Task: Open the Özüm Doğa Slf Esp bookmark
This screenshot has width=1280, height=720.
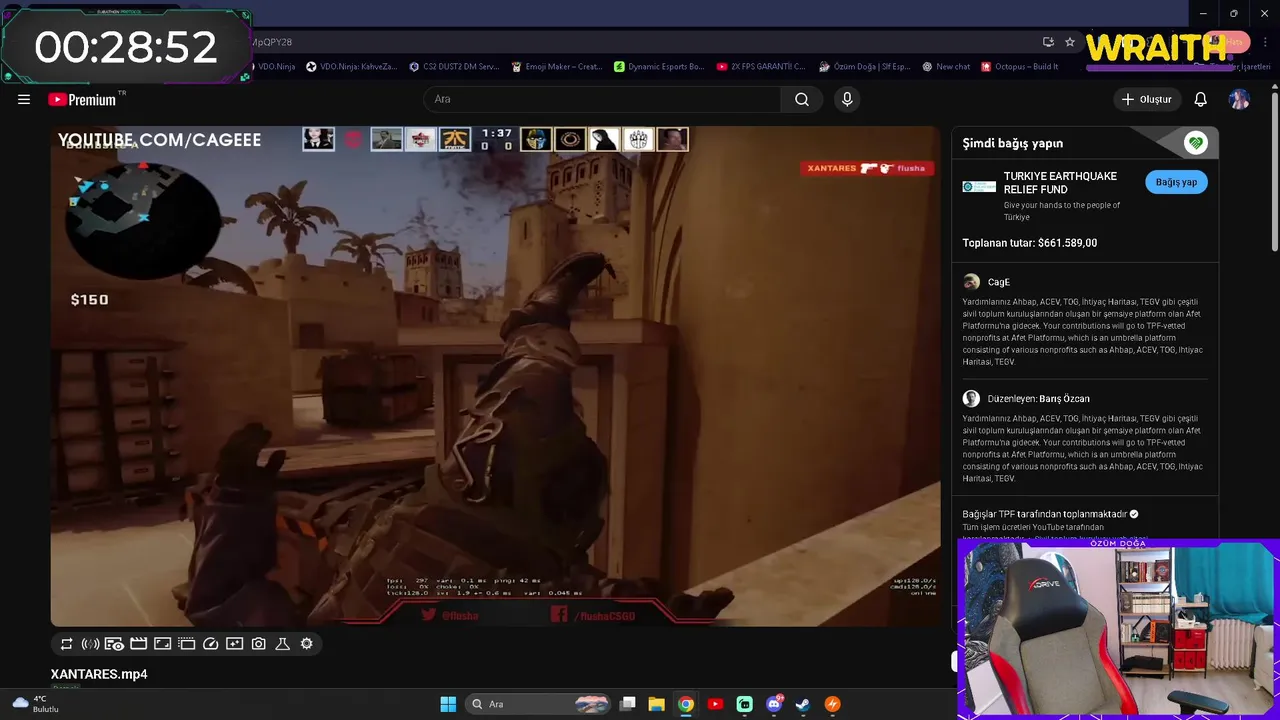Action: tap(864, 67)
